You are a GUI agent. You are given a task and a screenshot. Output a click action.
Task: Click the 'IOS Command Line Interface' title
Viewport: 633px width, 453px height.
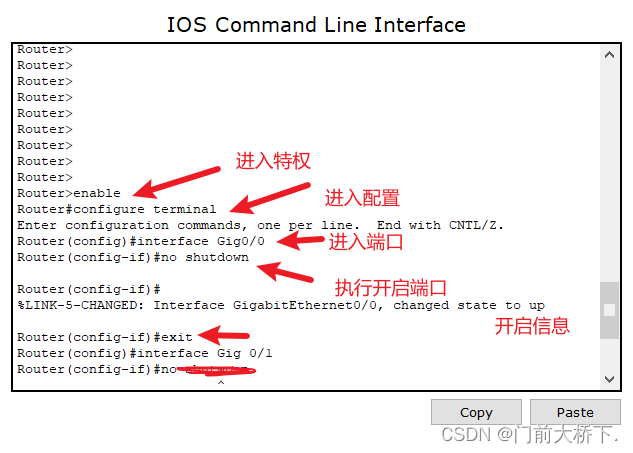[x=316, y=25]
